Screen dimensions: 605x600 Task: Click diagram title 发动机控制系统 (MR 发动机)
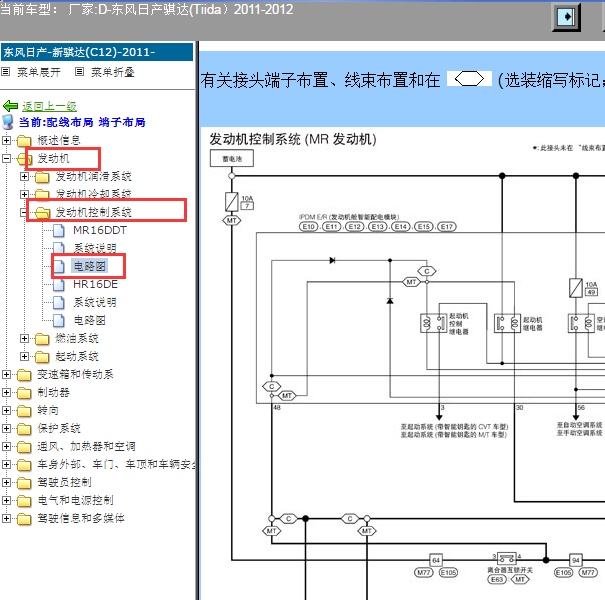(x=293, y=139)
